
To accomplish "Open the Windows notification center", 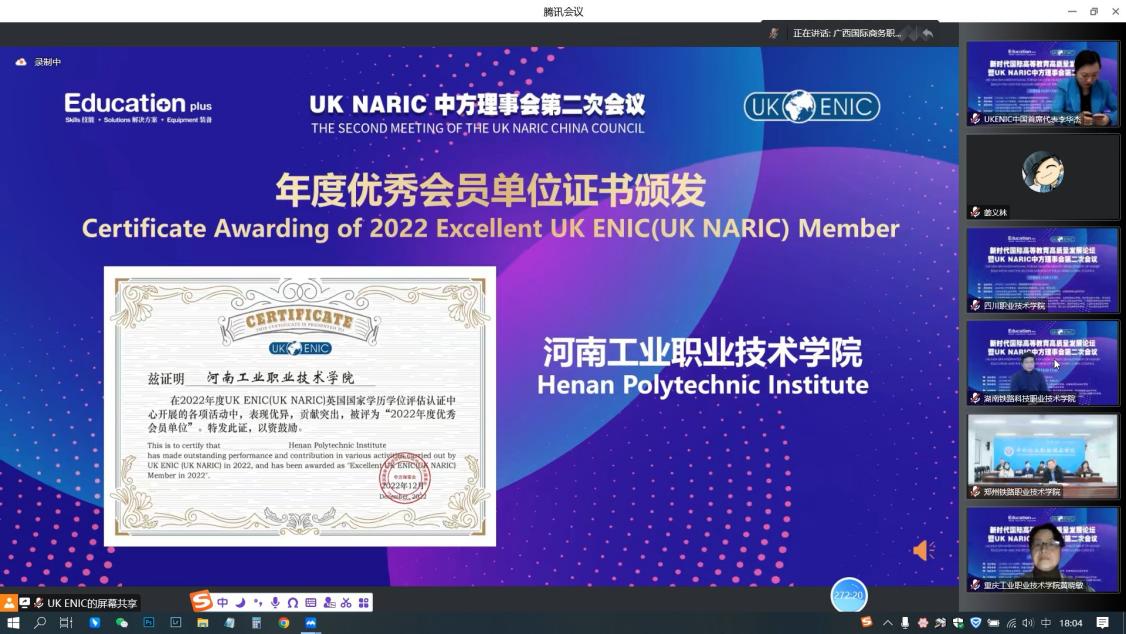I will pyautogui.click(x=1102, y=623).
